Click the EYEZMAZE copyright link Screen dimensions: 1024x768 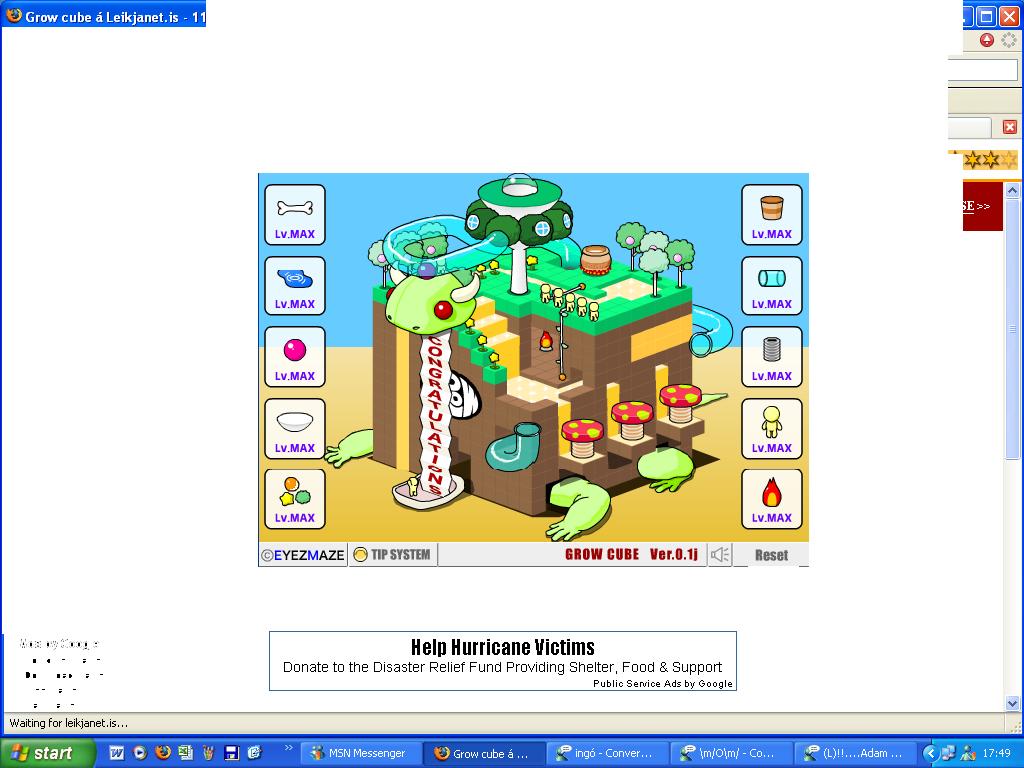point(302,555)
